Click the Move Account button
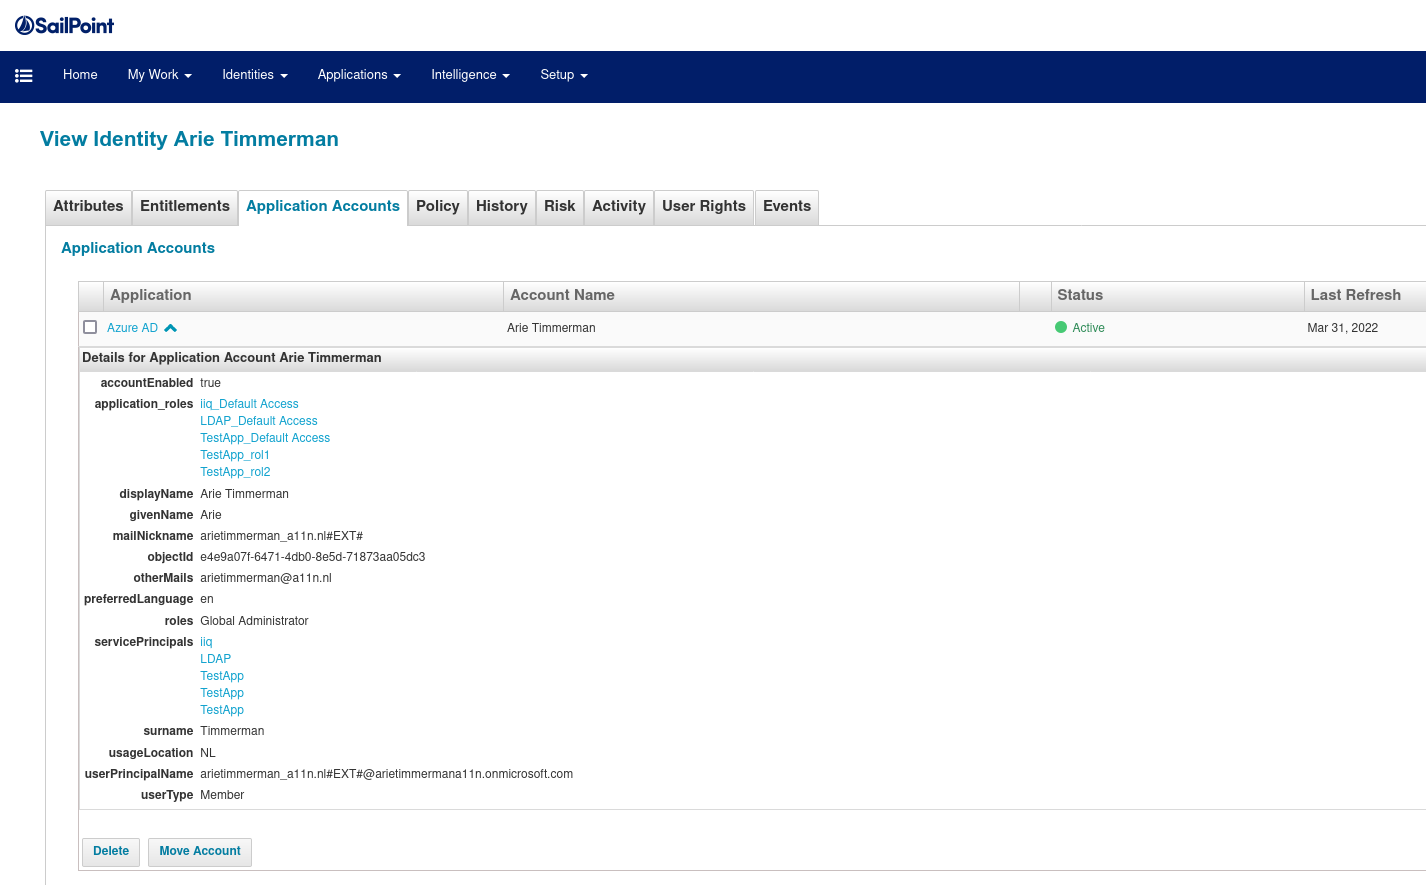This screenshot has width=1426, height=885. tap(200, 851)
